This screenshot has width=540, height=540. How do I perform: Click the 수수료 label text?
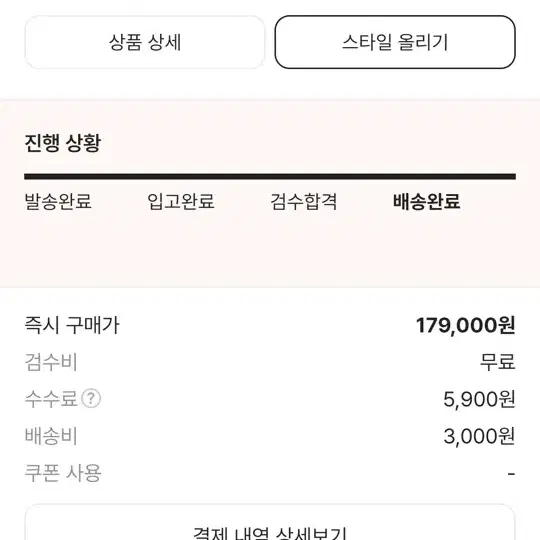pos(51,399)
